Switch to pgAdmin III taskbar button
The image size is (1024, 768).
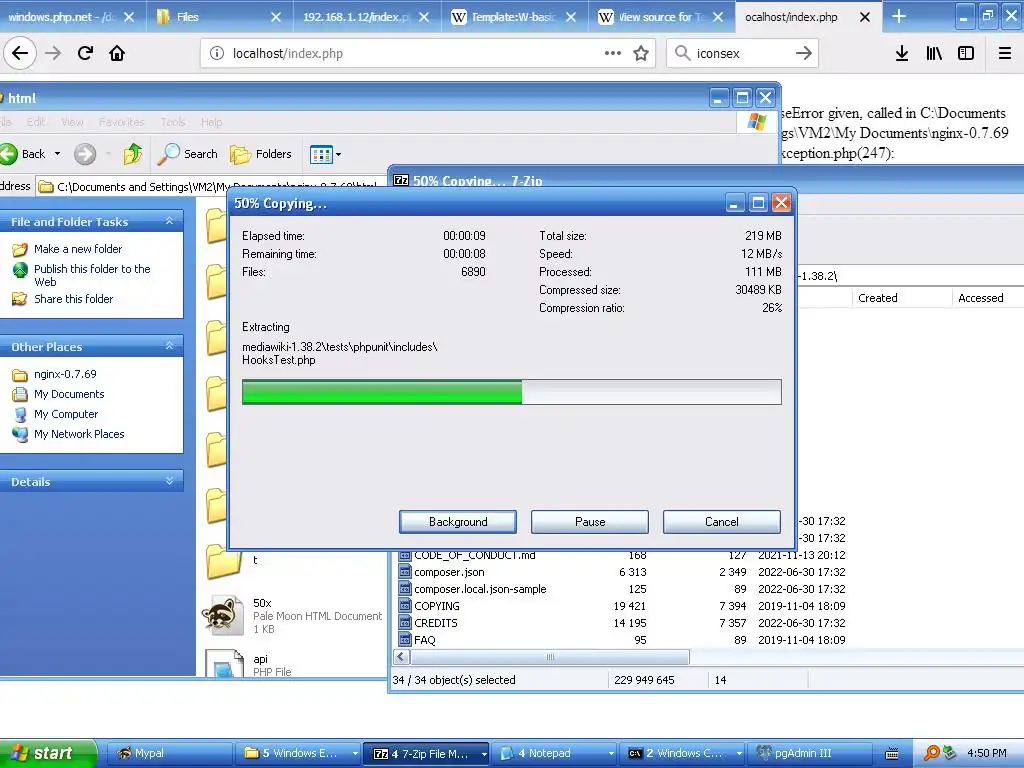[810, 753]
